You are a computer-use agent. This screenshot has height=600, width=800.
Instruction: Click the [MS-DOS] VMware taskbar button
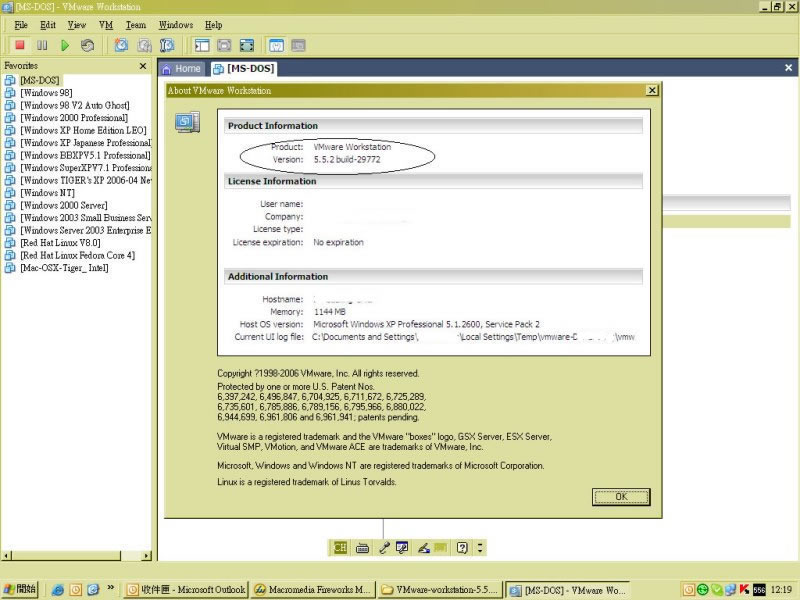pos(567,590)
